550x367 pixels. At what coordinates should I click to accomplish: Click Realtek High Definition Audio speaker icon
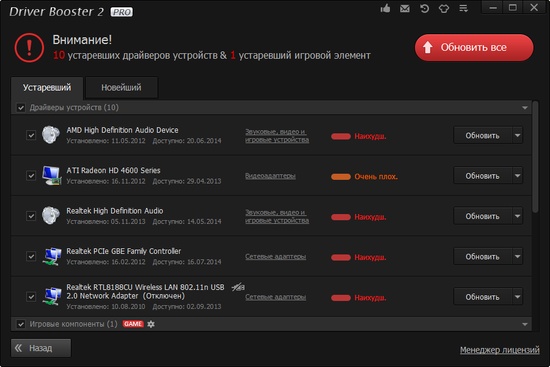[51, 215]
